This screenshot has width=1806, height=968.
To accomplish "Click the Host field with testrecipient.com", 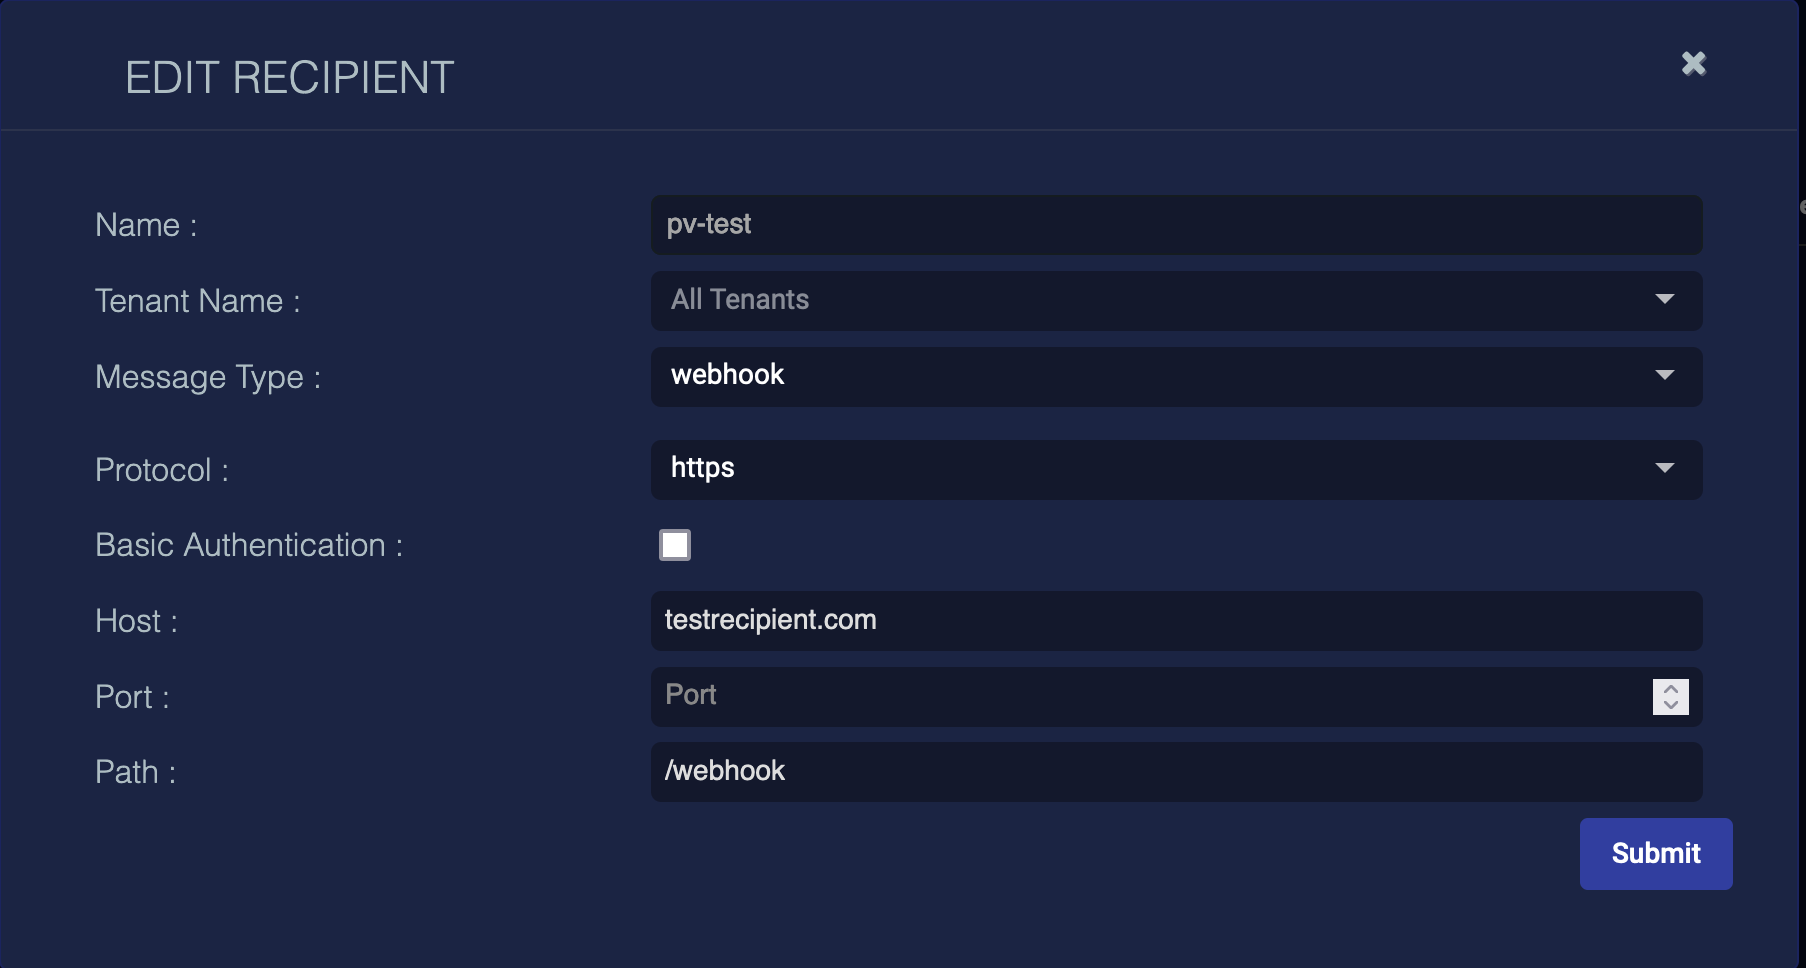I will tap(1175, 621).
